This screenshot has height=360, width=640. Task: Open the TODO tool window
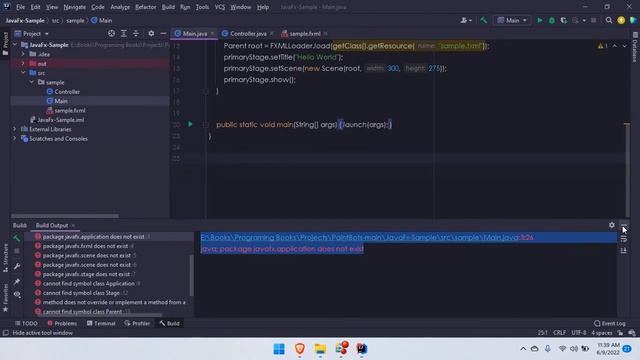27,323
